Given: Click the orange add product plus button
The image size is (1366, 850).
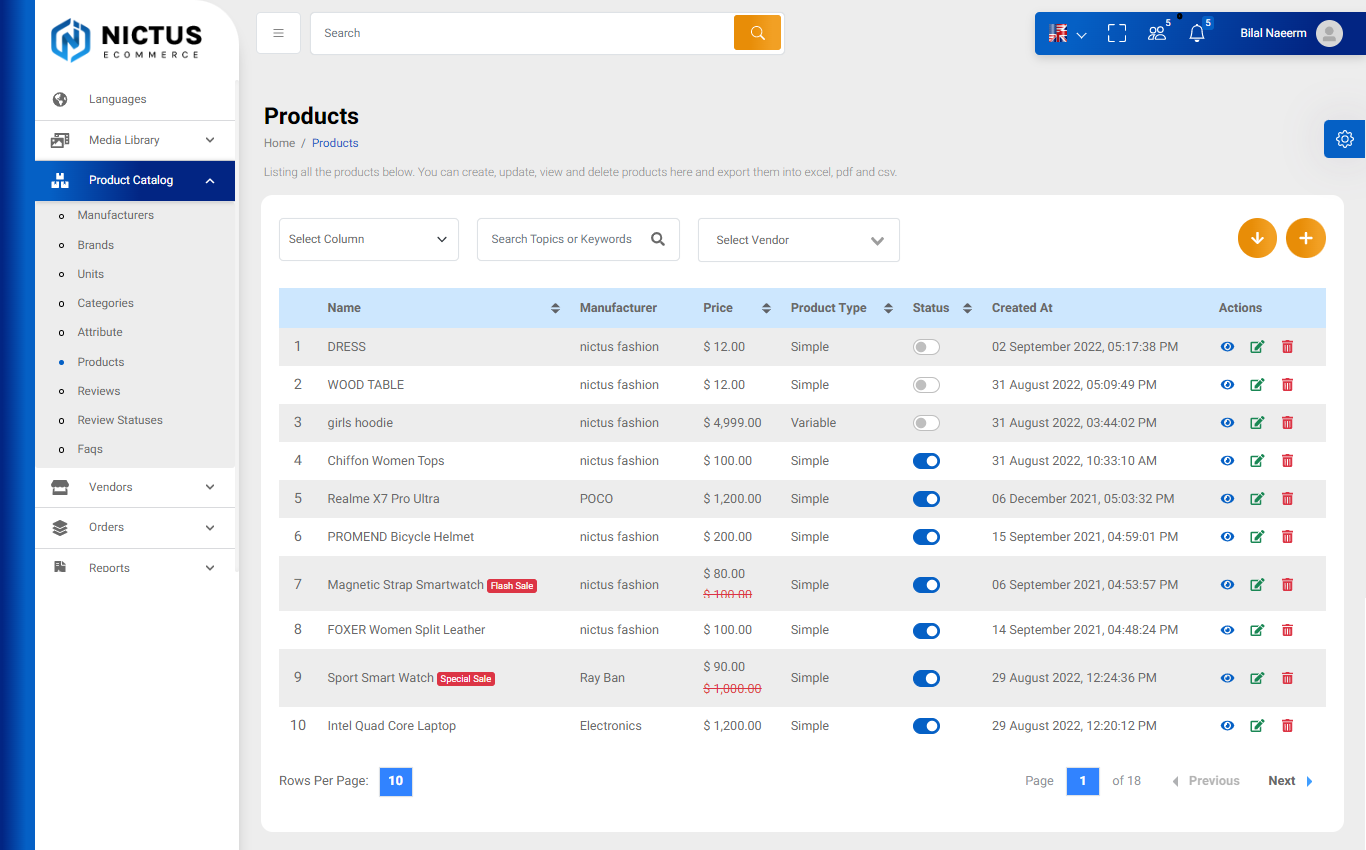Looking at the screenshot, I should click(x=1305, y=238).
